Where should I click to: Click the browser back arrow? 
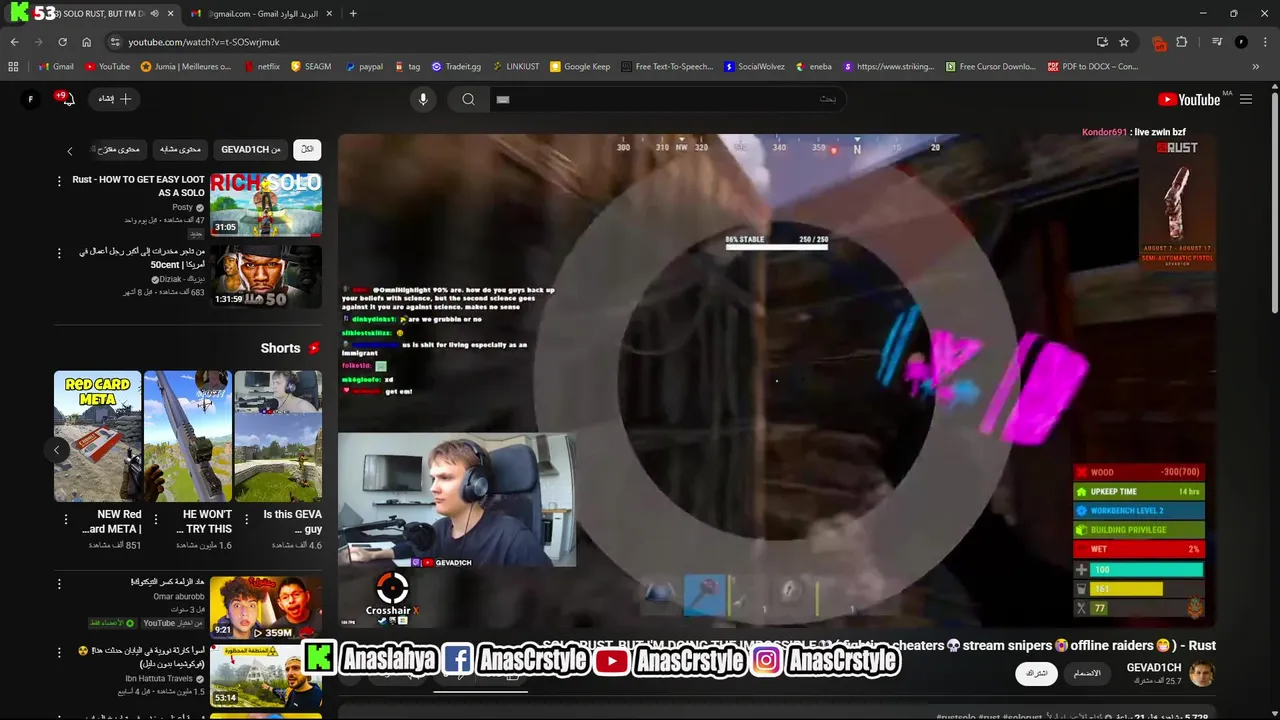[14, 42]
